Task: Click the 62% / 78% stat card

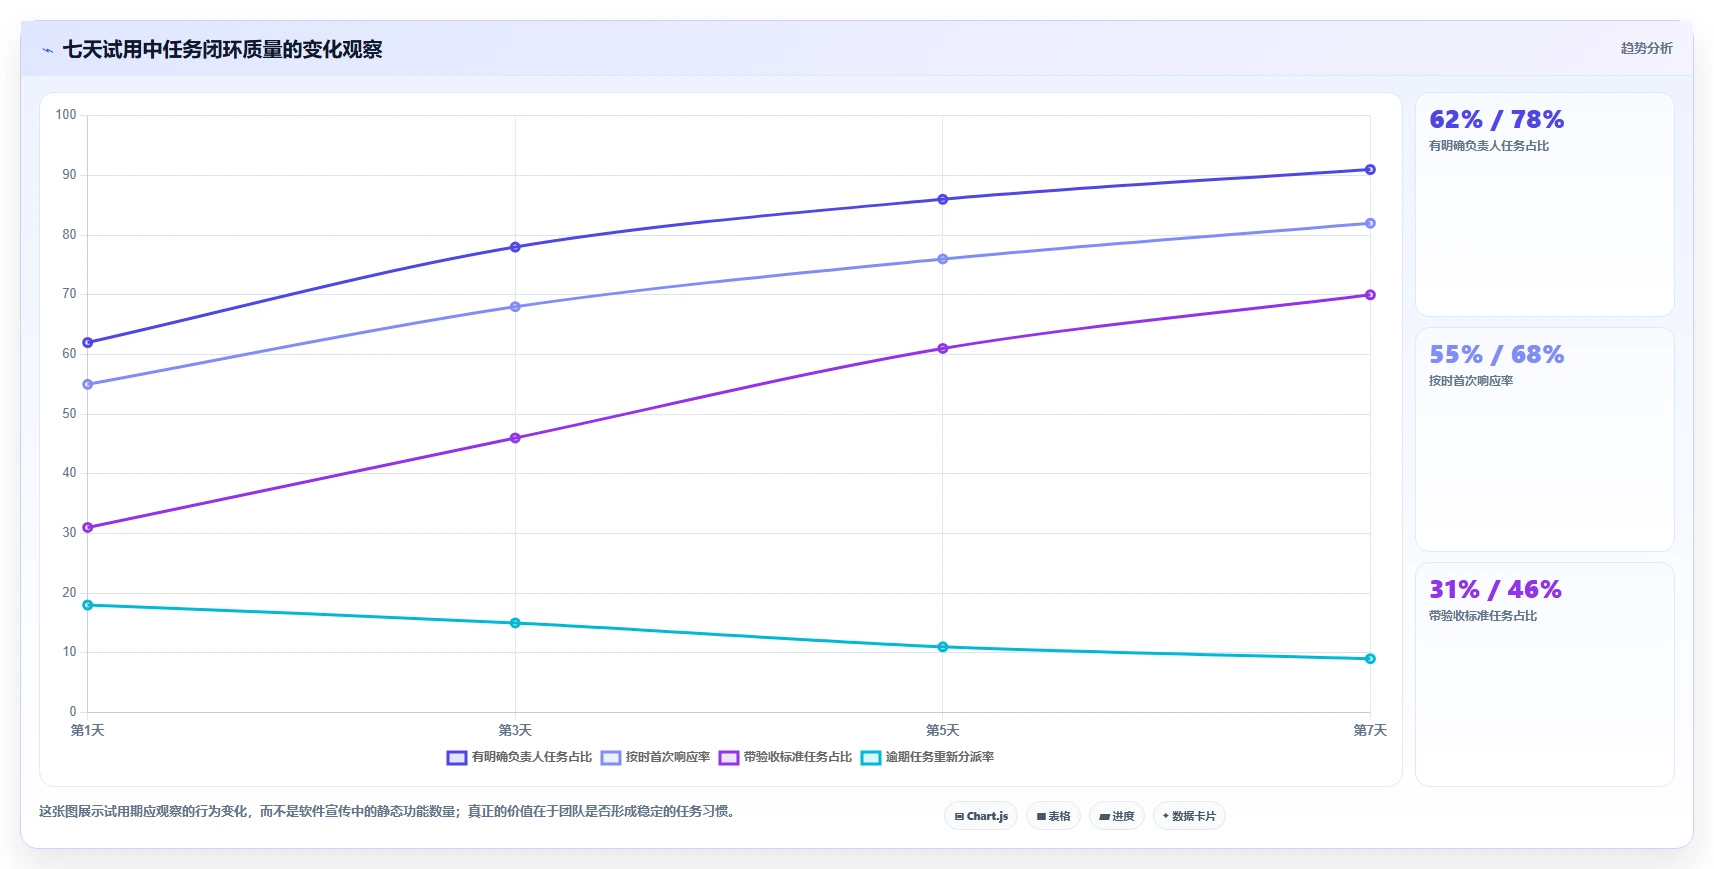Action: click(1544, 205)
